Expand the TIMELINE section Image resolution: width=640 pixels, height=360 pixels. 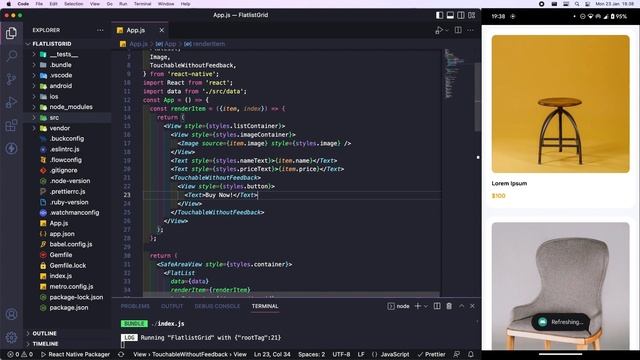(45, 344)
